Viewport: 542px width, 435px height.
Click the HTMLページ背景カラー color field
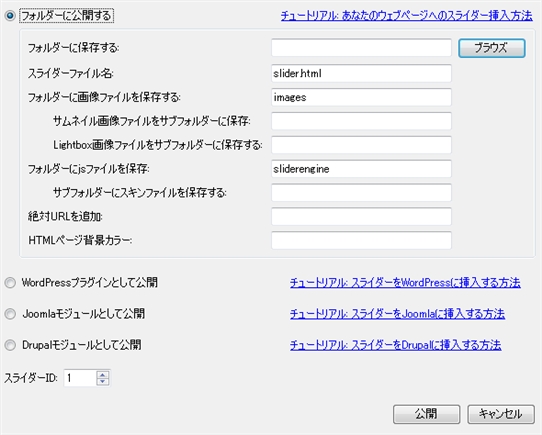[361, 240]
